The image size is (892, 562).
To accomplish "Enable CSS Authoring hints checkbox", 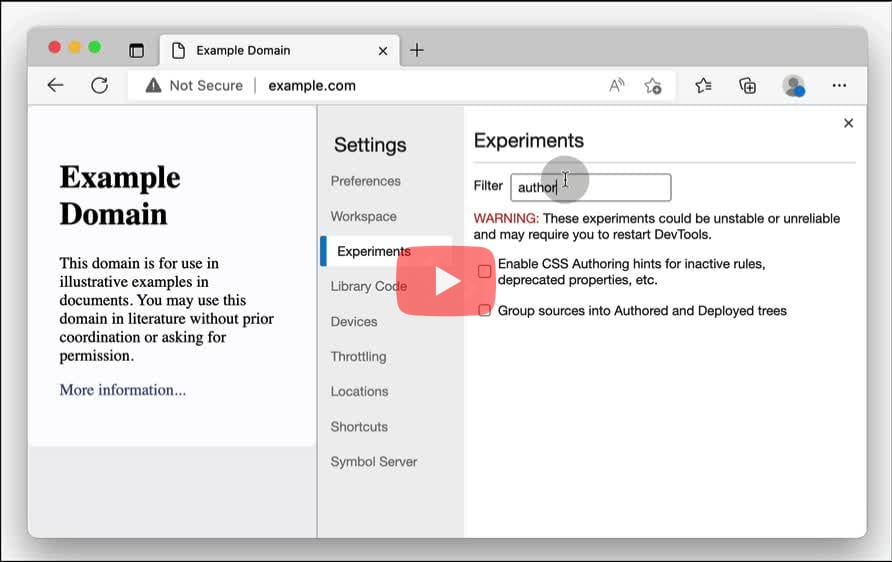I will [485, 271].
